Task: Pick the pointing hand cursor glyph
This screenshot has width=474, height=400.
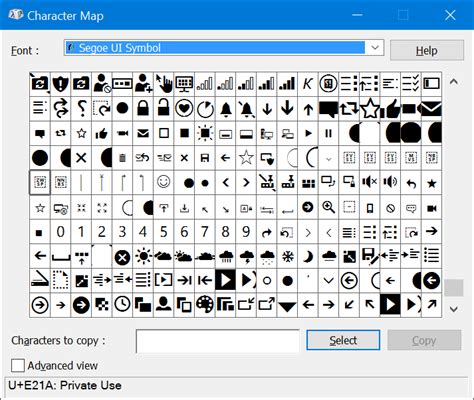Action: (164, 84)
